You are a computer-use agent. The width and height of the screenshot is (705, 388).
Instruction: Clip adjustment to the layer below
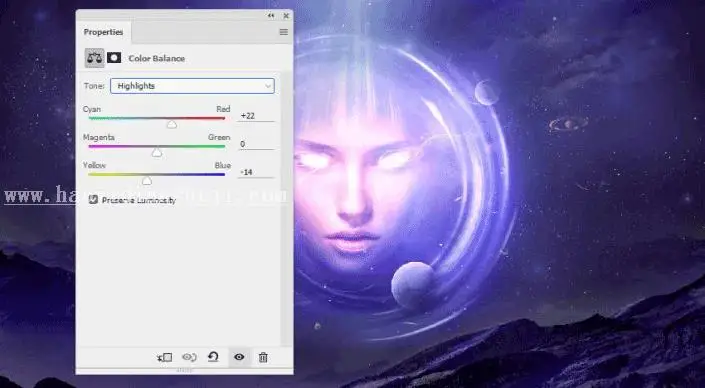tap(165, 357)
